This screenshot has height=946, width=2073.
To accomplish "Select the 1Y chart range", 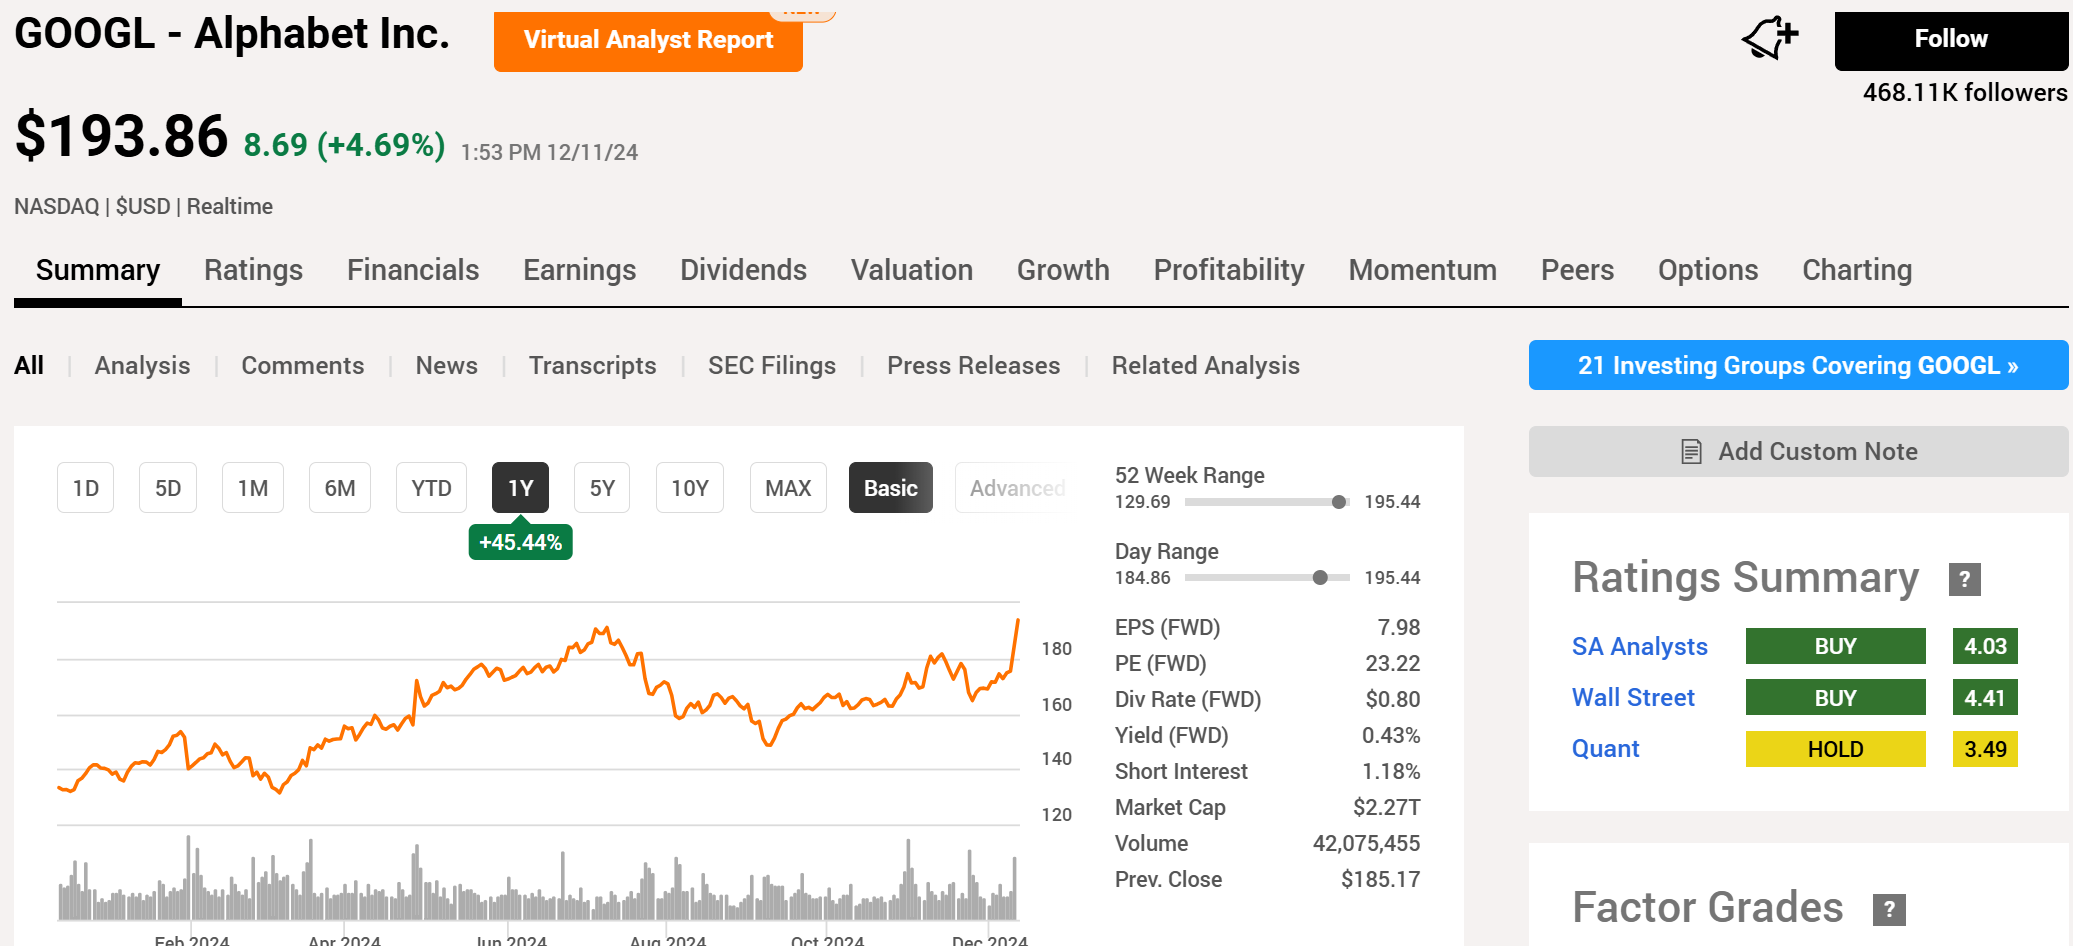I will (x=520, y=488).
